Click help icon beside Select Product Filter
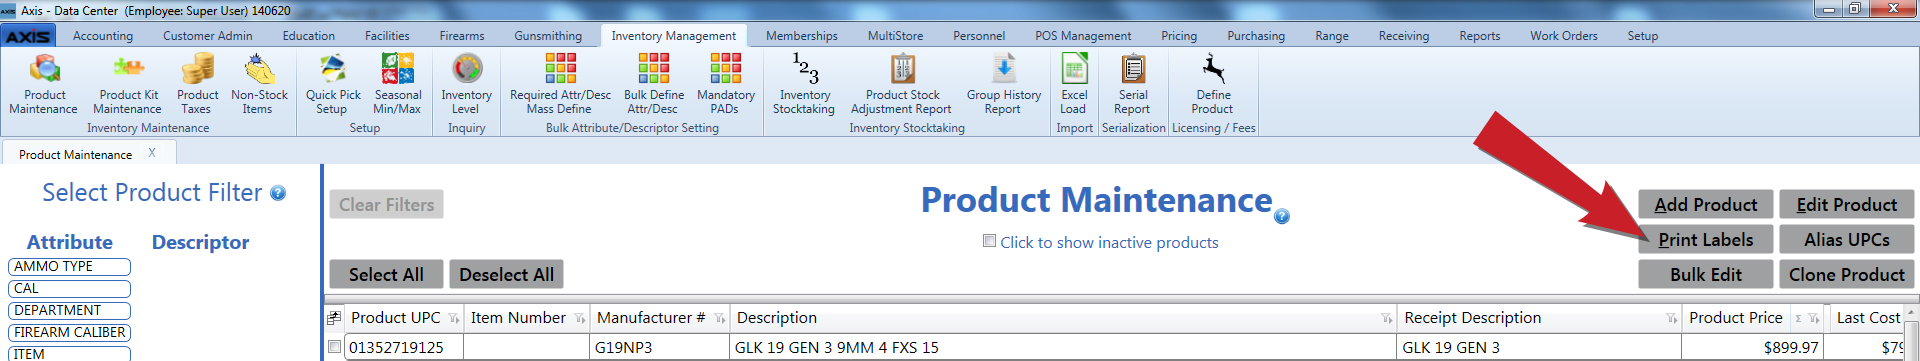Screen dimensions: 1920x361 (x=278, y=193)
